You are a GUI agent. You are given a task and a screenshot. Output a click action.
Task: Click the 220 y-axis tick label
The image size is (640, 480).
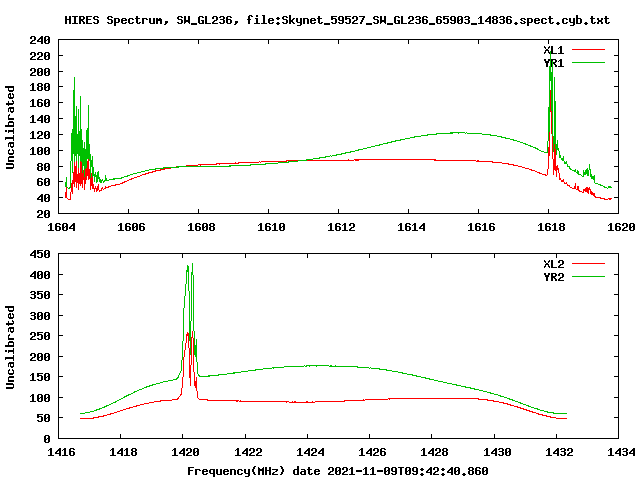(x=40, y=56)
